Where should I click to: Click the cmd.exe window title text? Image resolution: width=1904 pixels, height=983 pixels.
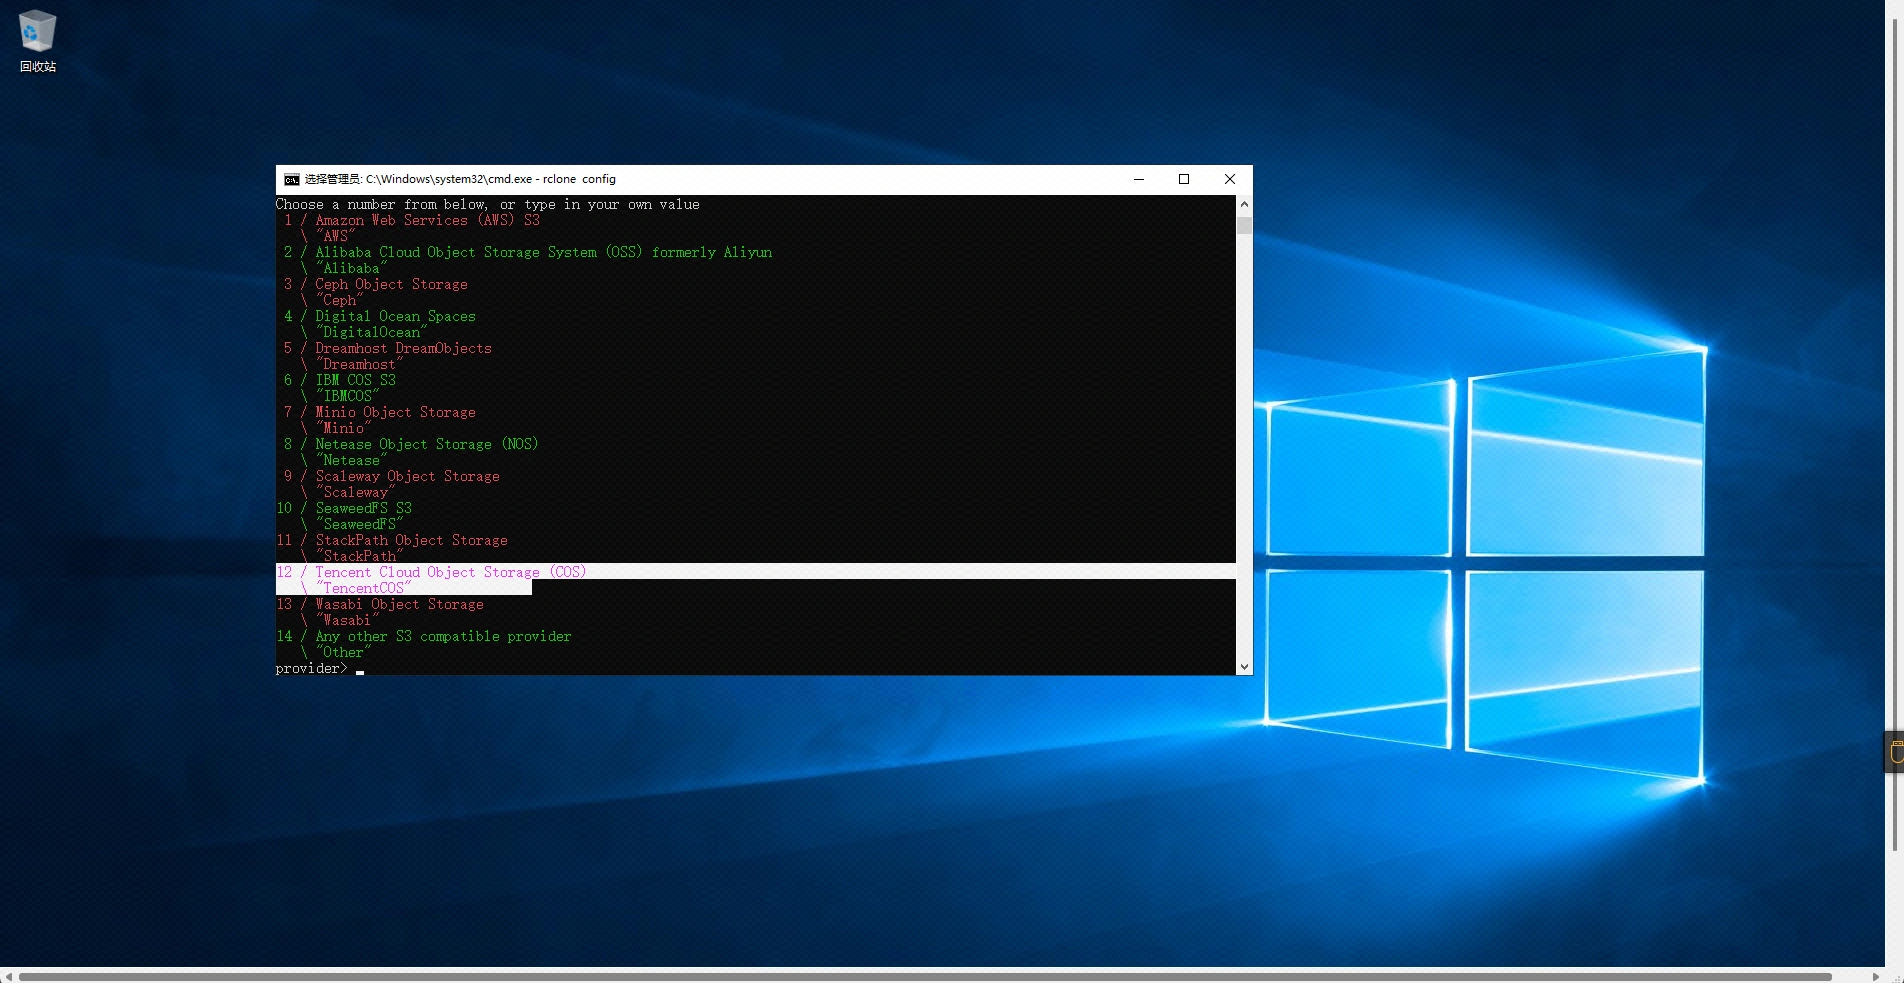point(460,180)
